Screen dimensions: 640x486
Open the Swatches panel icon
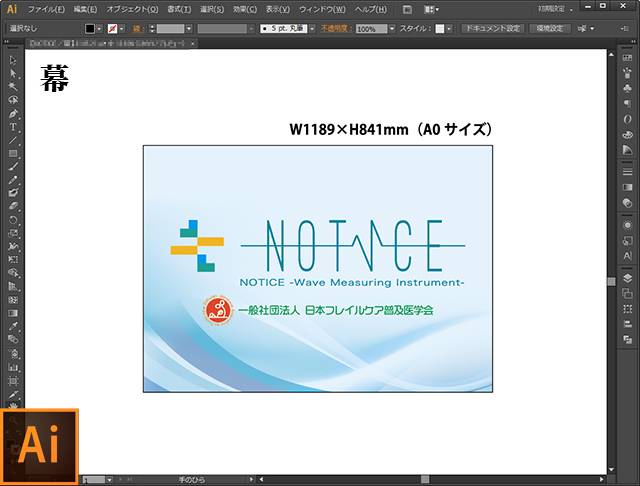(x=627, y=58)
